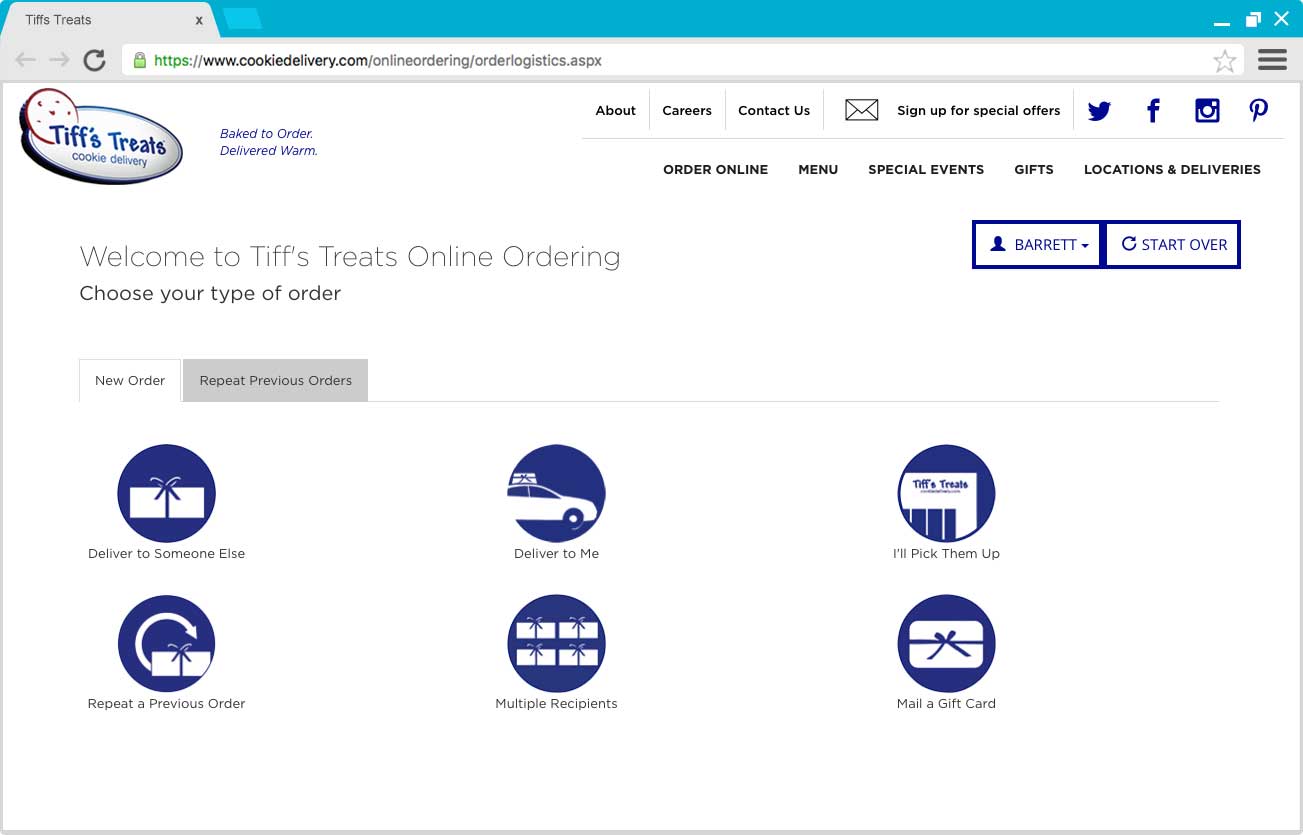The width and height of the screenshot is (1303, 835).
Task: Click "Welcome to Tiff's Treats Online Ordering" heading
Action: (x=350, y=257)
